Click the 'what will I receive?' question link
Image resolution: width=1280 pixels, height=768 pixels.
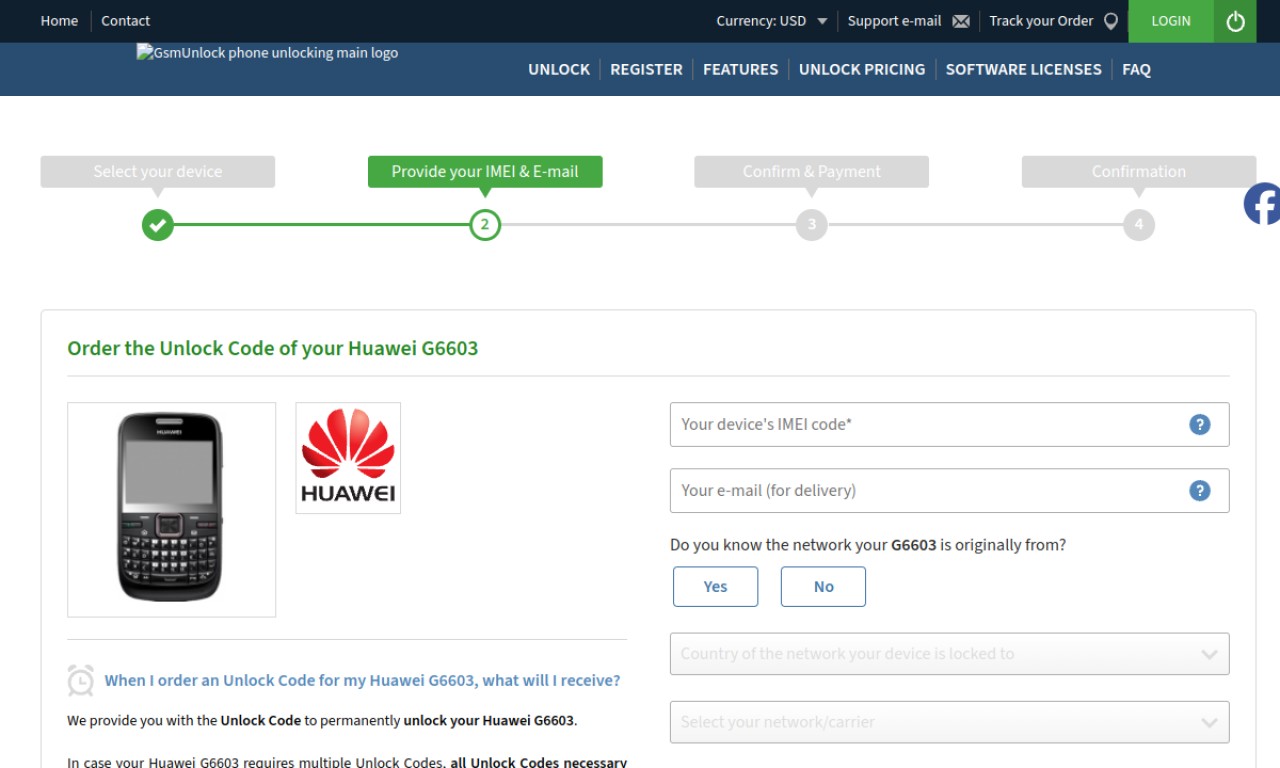click(362, 680)
